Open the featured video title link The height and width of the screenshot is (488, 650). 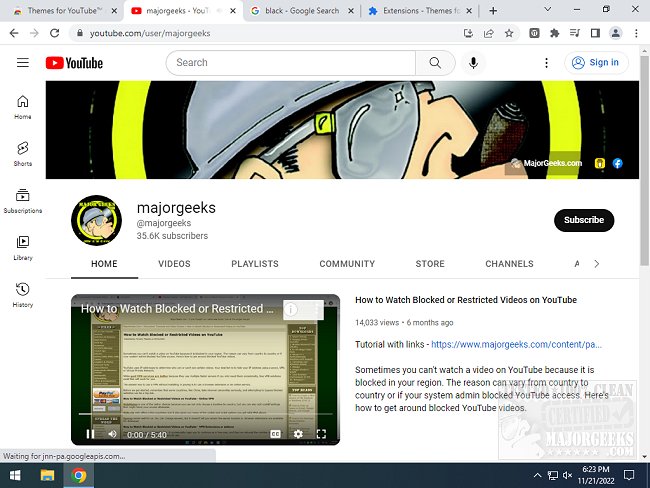[466, 300]
